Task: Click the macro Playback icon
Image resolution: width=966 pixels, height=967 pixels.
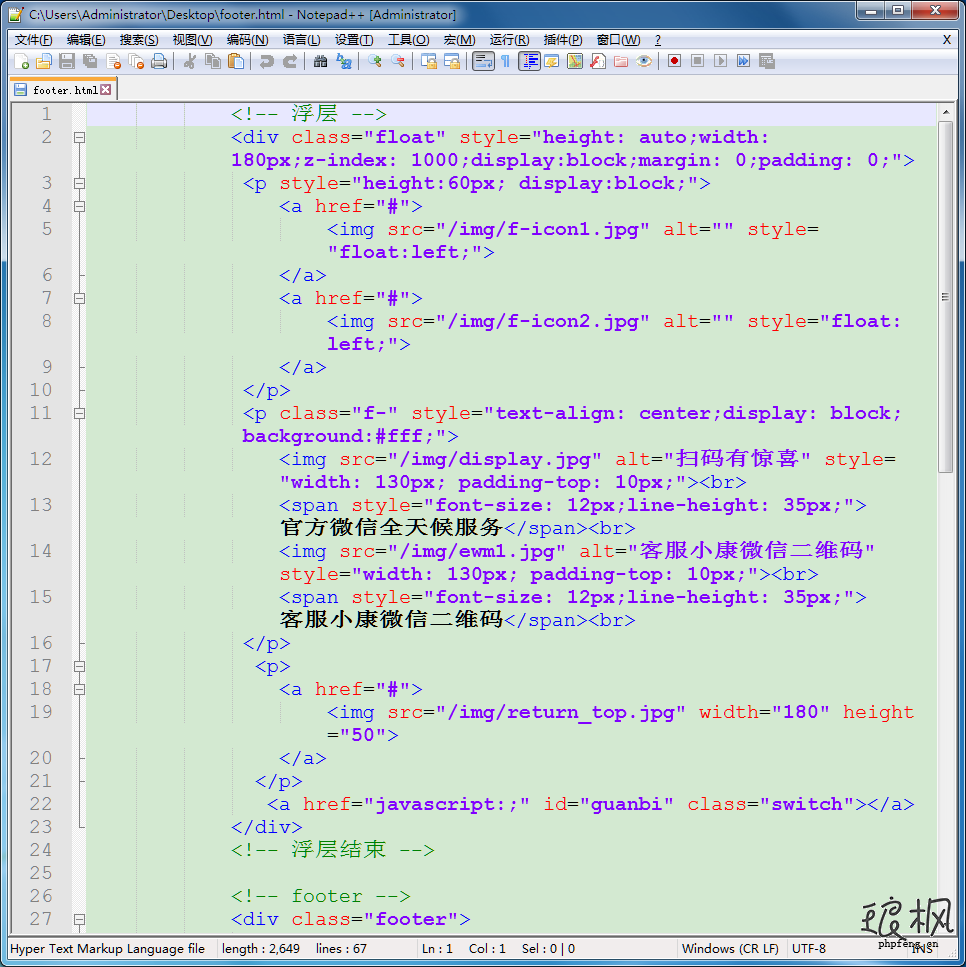Action: [720, 61]
